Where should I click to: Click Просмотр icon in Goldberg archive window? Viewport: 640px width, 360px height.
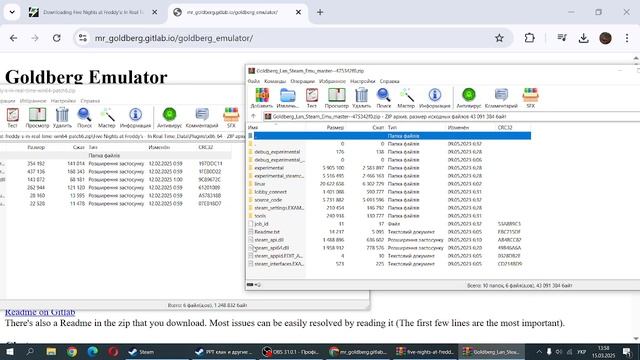click(x=337, y=98)
